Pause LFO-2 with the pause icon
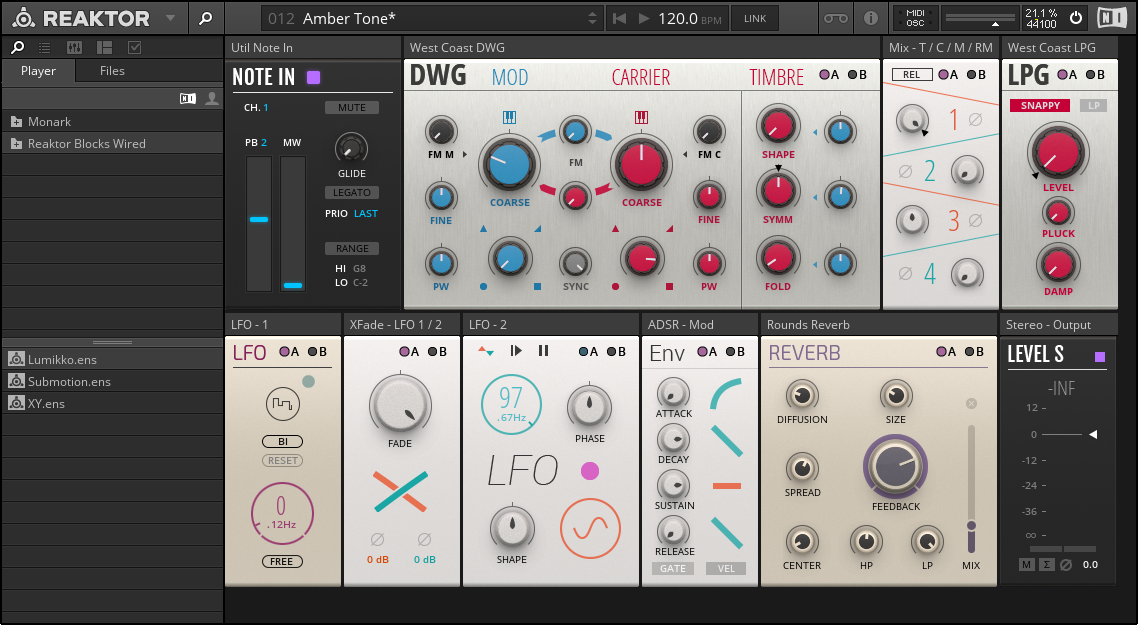 point(544,351)
